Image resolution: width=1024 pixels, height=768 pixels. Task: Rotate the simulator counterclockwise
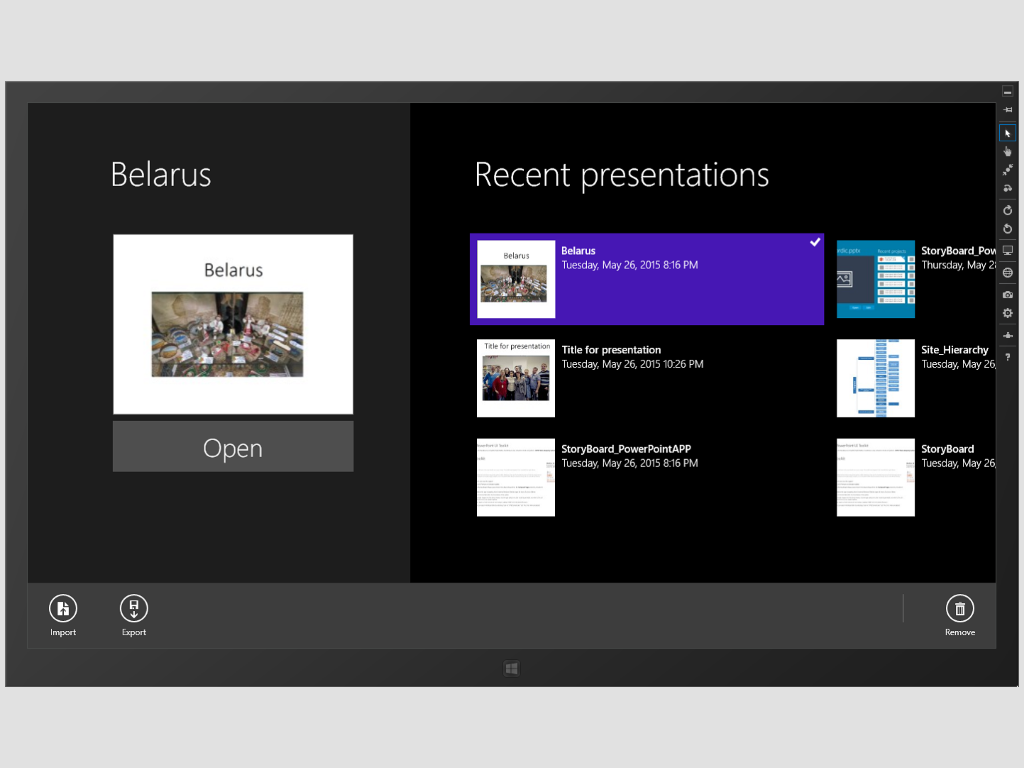pyautogui.click(x=1007, y=229)
